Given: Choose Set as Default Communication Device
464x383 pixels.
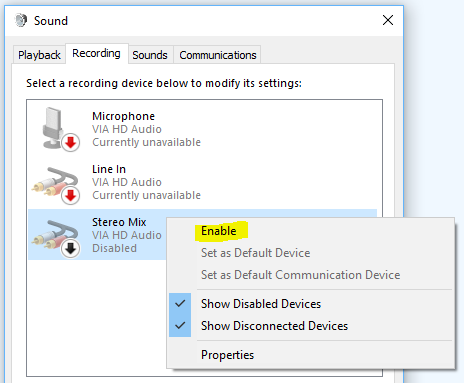Looking at the screenshot, I should (312, 275).
